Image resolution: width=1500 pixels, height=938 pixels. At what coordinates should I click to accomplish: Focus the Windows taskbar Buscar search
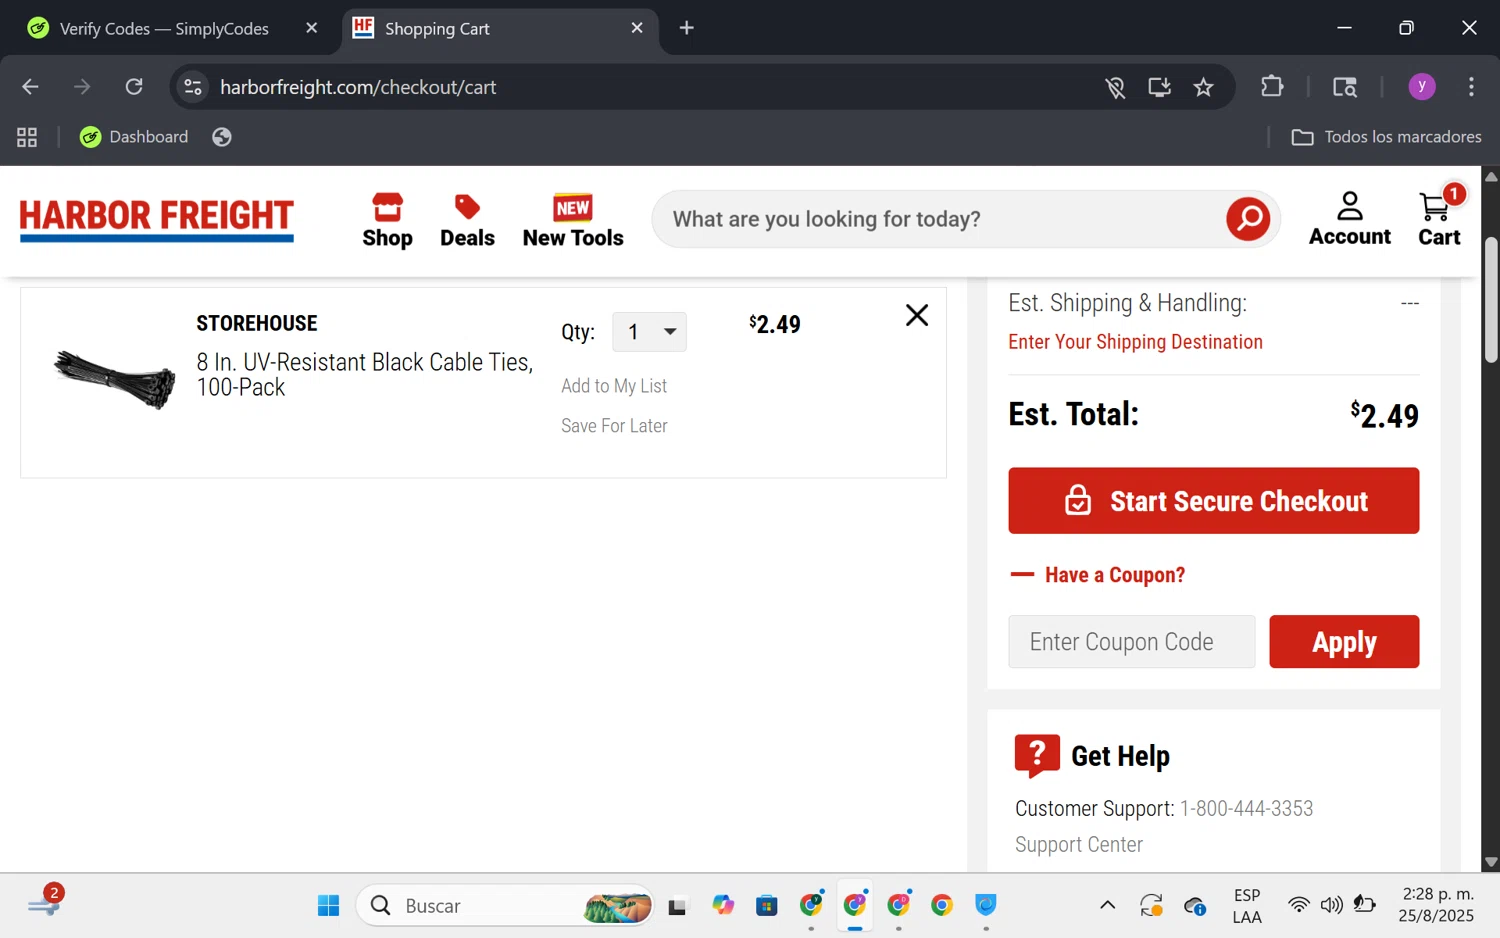(505, 906)
